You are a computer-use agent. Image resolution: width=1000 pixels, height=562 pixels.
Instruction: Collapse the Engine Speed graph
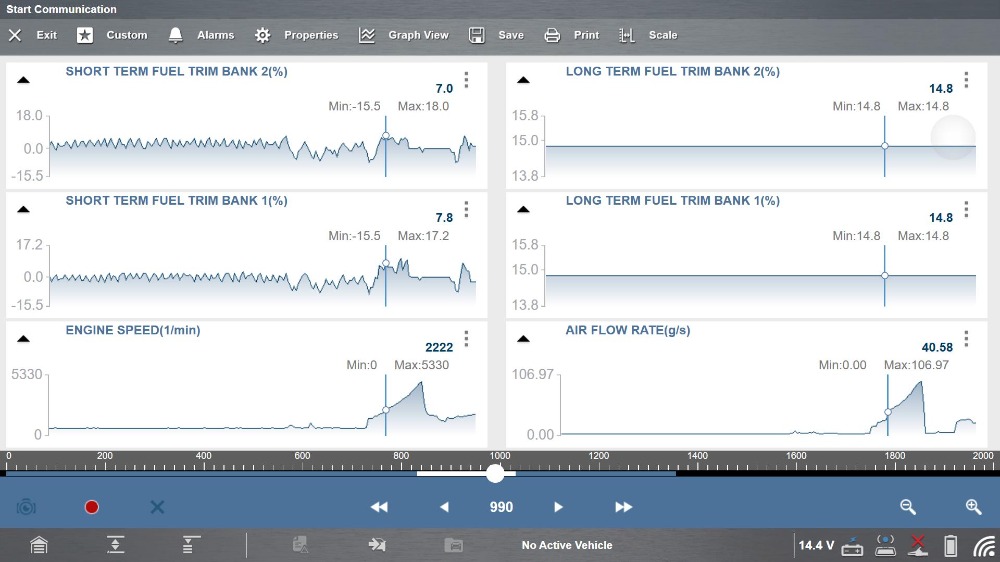pyautogui.click(x=24, y=338)
